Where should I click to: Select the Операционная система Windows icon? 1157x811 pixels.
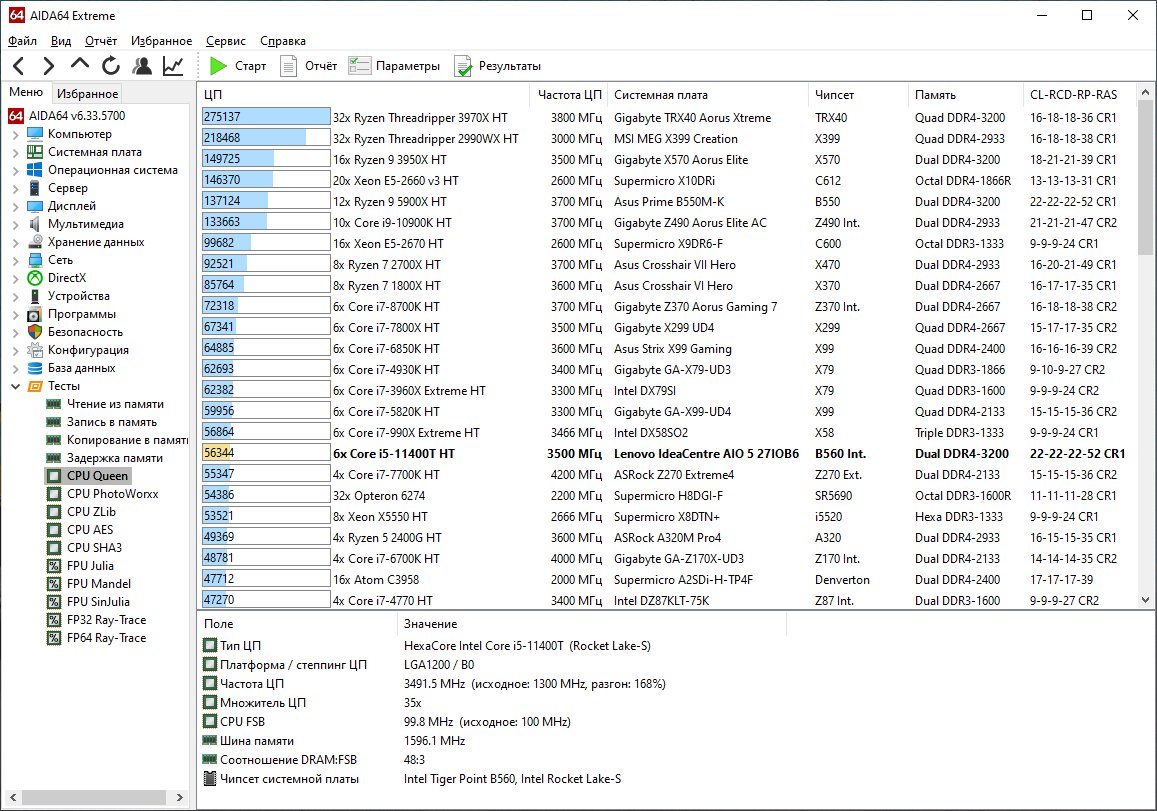tap(35, 170)
